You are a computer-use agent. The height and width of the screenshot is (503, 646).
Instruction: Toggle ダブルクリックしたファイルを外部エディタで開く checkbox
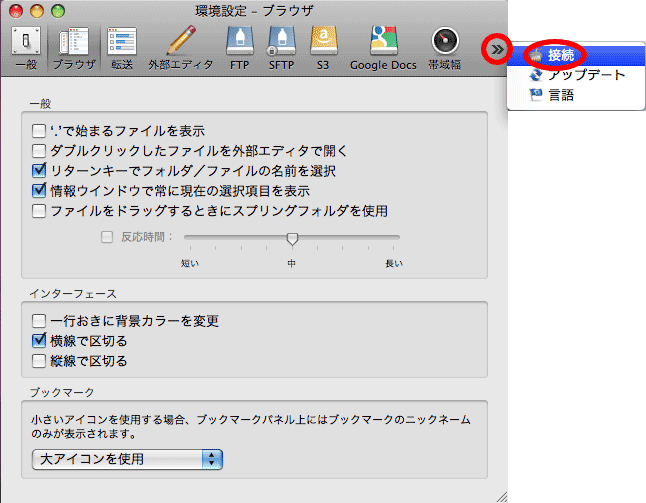(39, 151)
